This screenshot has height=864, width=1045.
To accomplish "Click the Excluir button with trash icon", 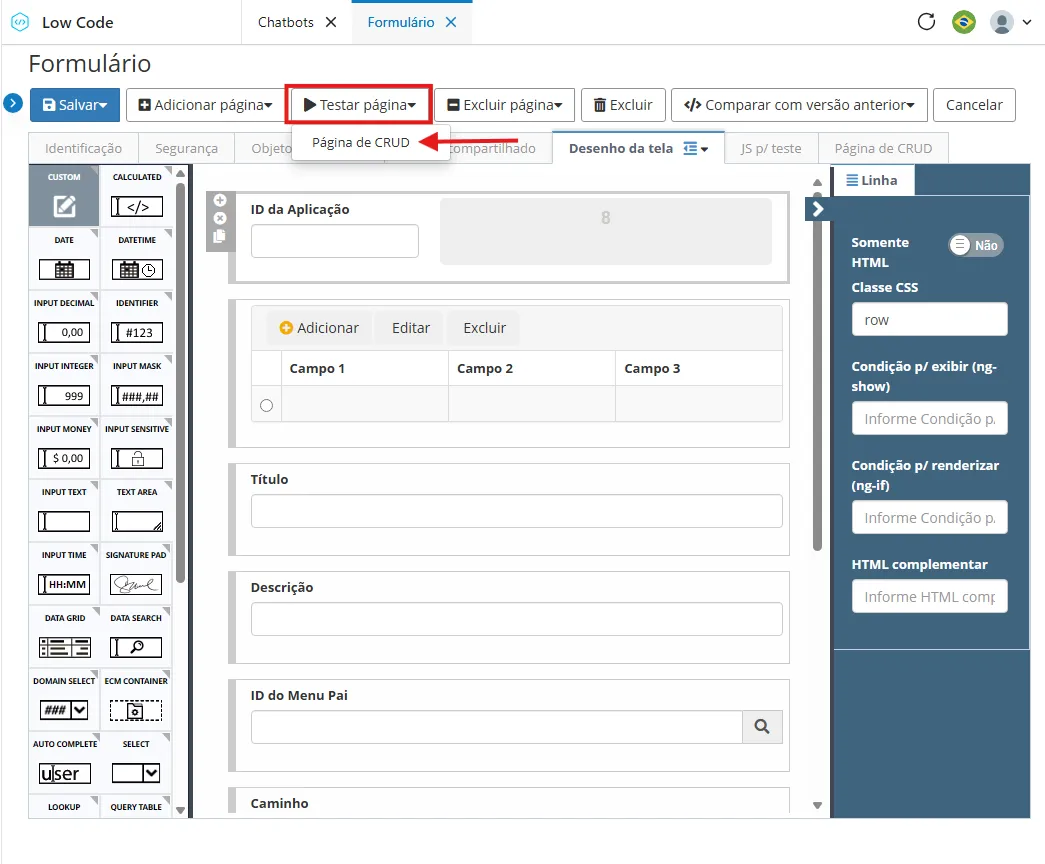I will coord(623,105).
